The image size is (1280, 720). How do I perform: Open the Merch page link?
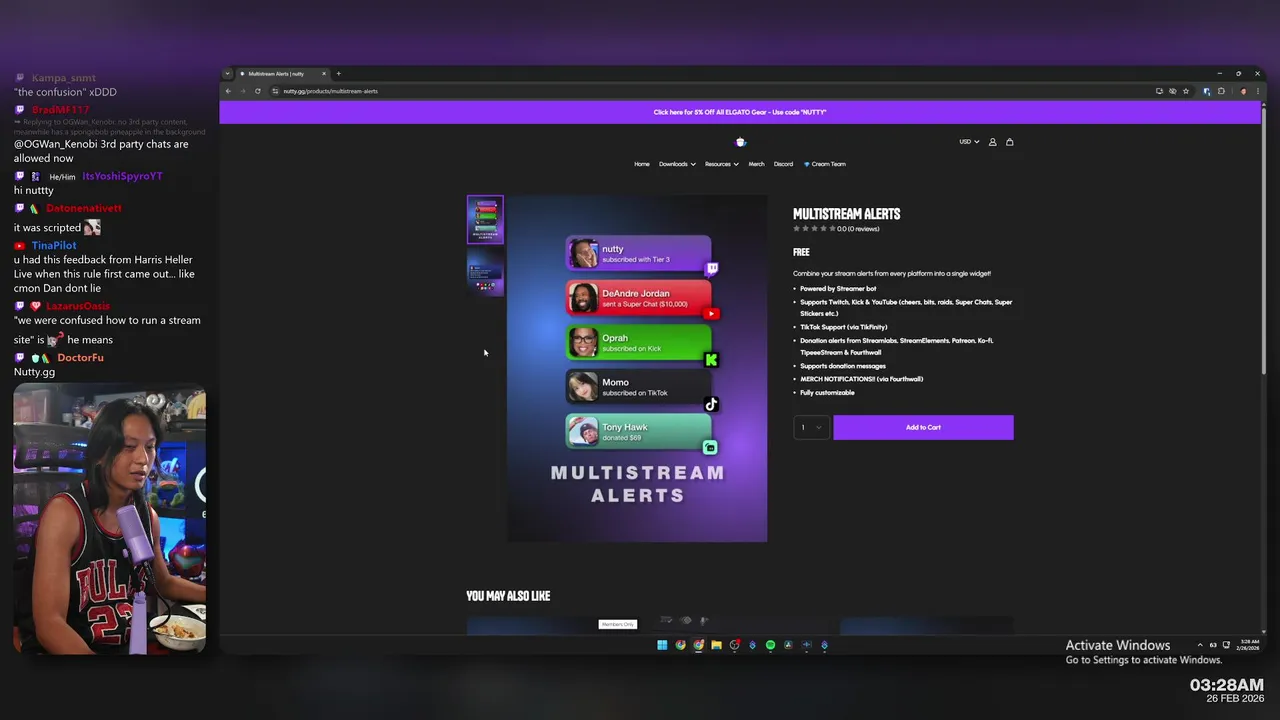pyautogui.click(x=756, y=164)
